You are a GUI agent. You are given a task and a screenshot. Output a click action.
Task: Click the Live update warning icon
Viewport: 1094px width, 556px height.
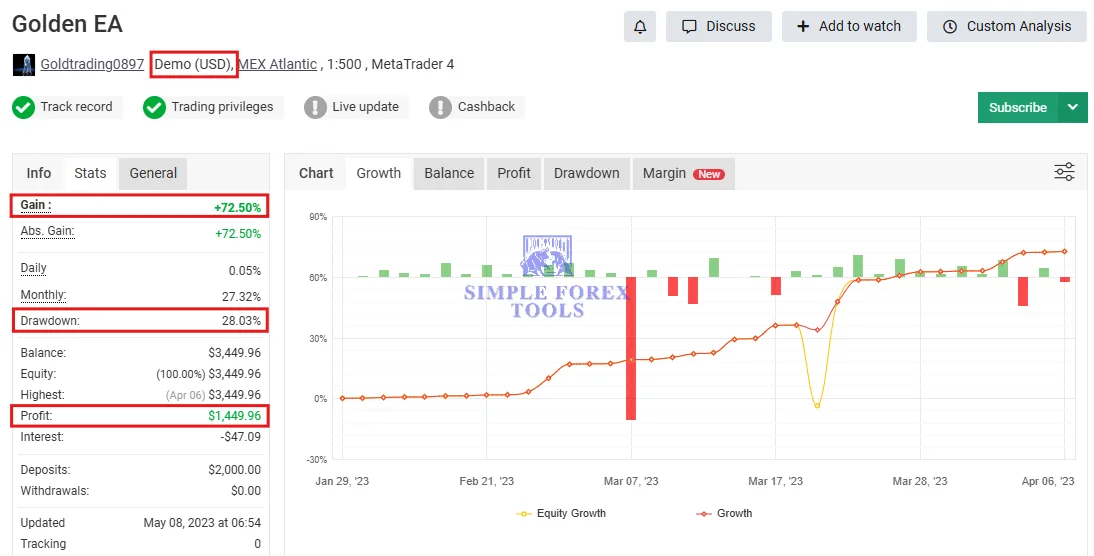[x=315, y=107]
